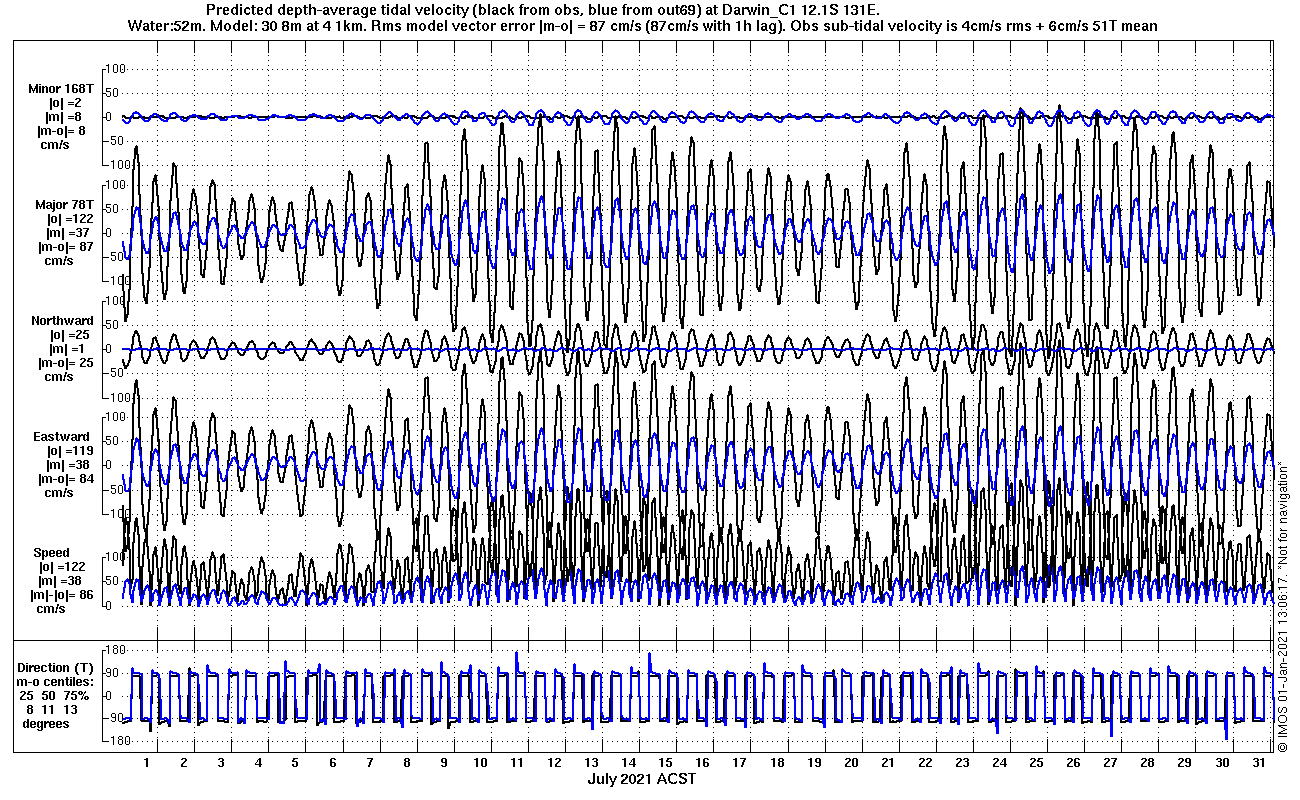Viewport: 1300px width, 800px height.
Task: Select the 'Direction (T)' panel label
Action: coord(57,667)
